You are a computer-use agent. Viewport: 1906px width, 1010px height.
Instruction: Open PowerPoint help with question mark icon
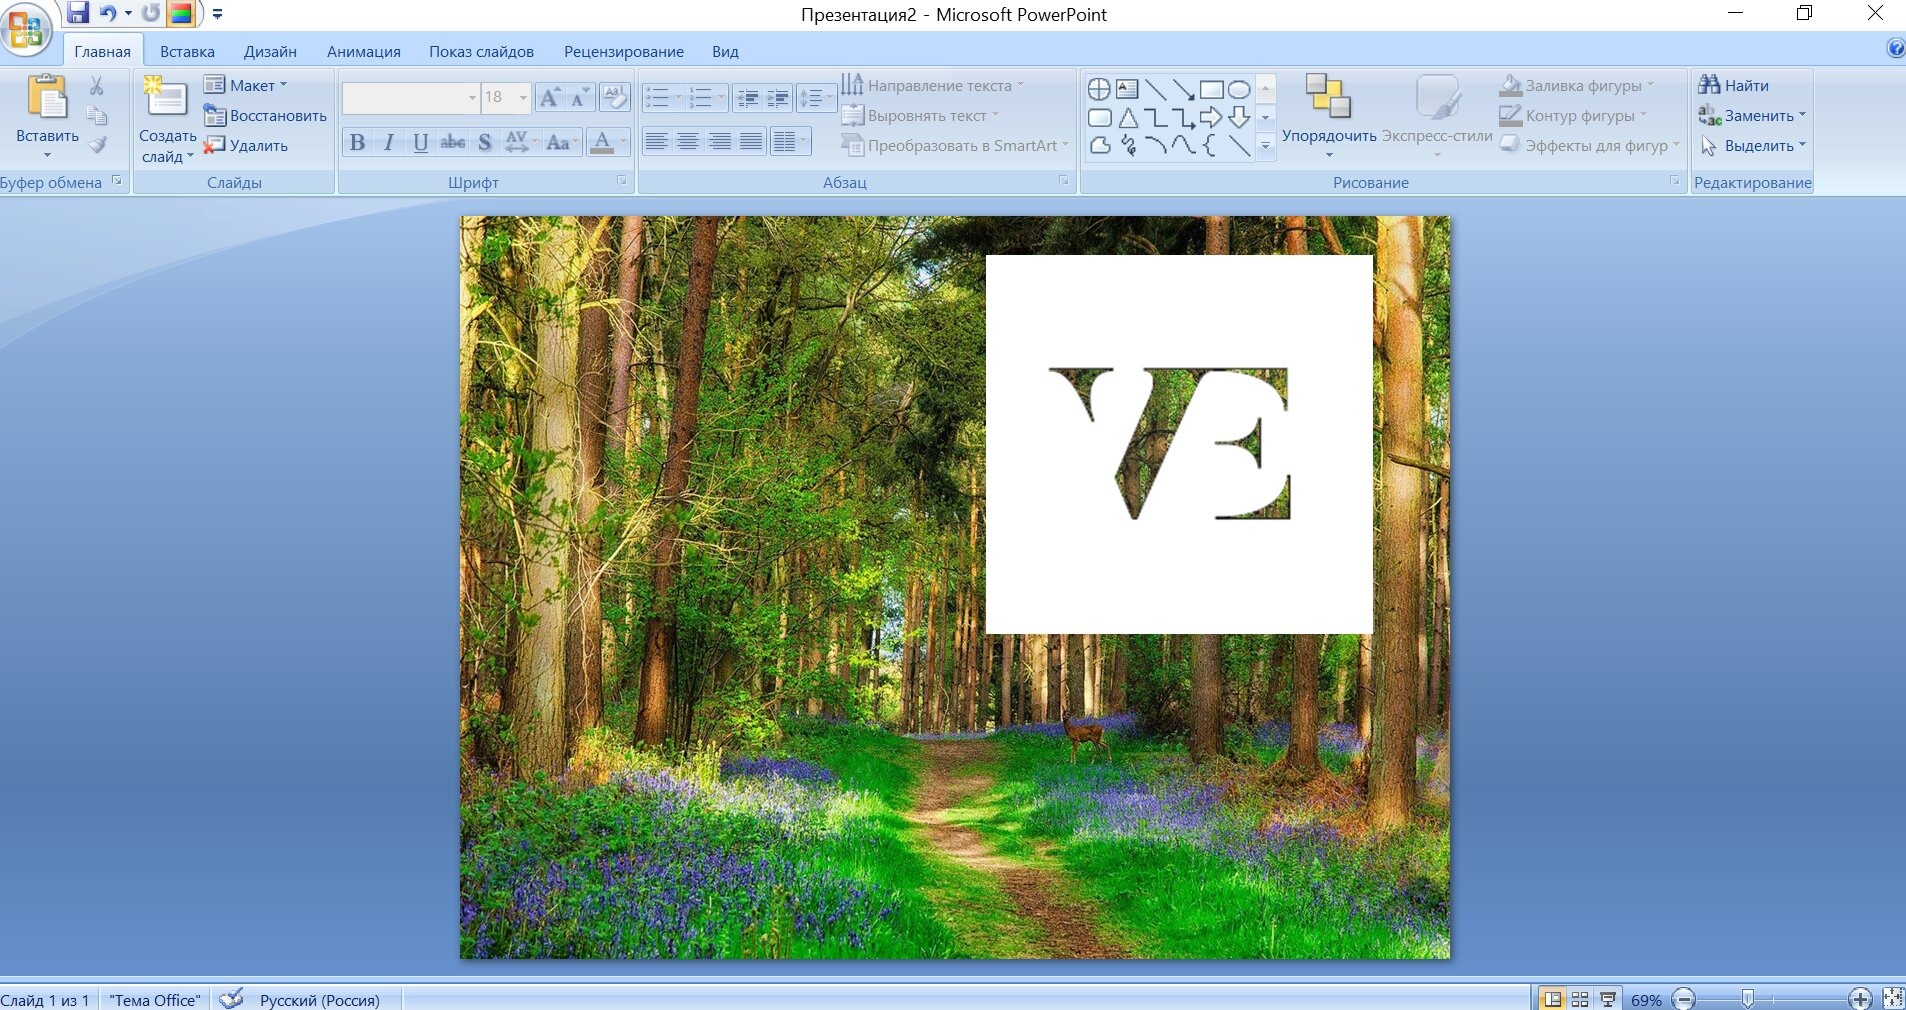1895,48
